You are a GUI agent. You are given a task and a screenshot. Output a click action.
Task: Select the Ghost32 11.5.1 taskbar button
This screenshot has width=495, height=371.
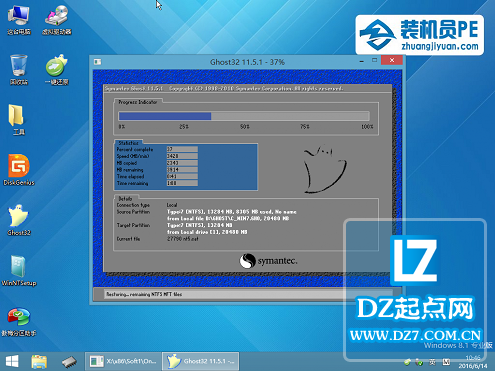pos(200,361)
